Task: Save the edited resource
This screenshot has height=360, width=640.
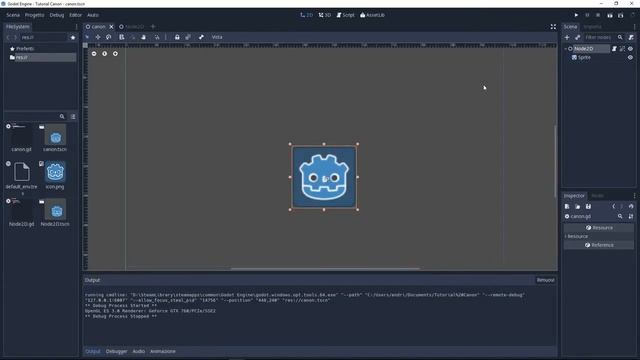Action: coord(588,207)
